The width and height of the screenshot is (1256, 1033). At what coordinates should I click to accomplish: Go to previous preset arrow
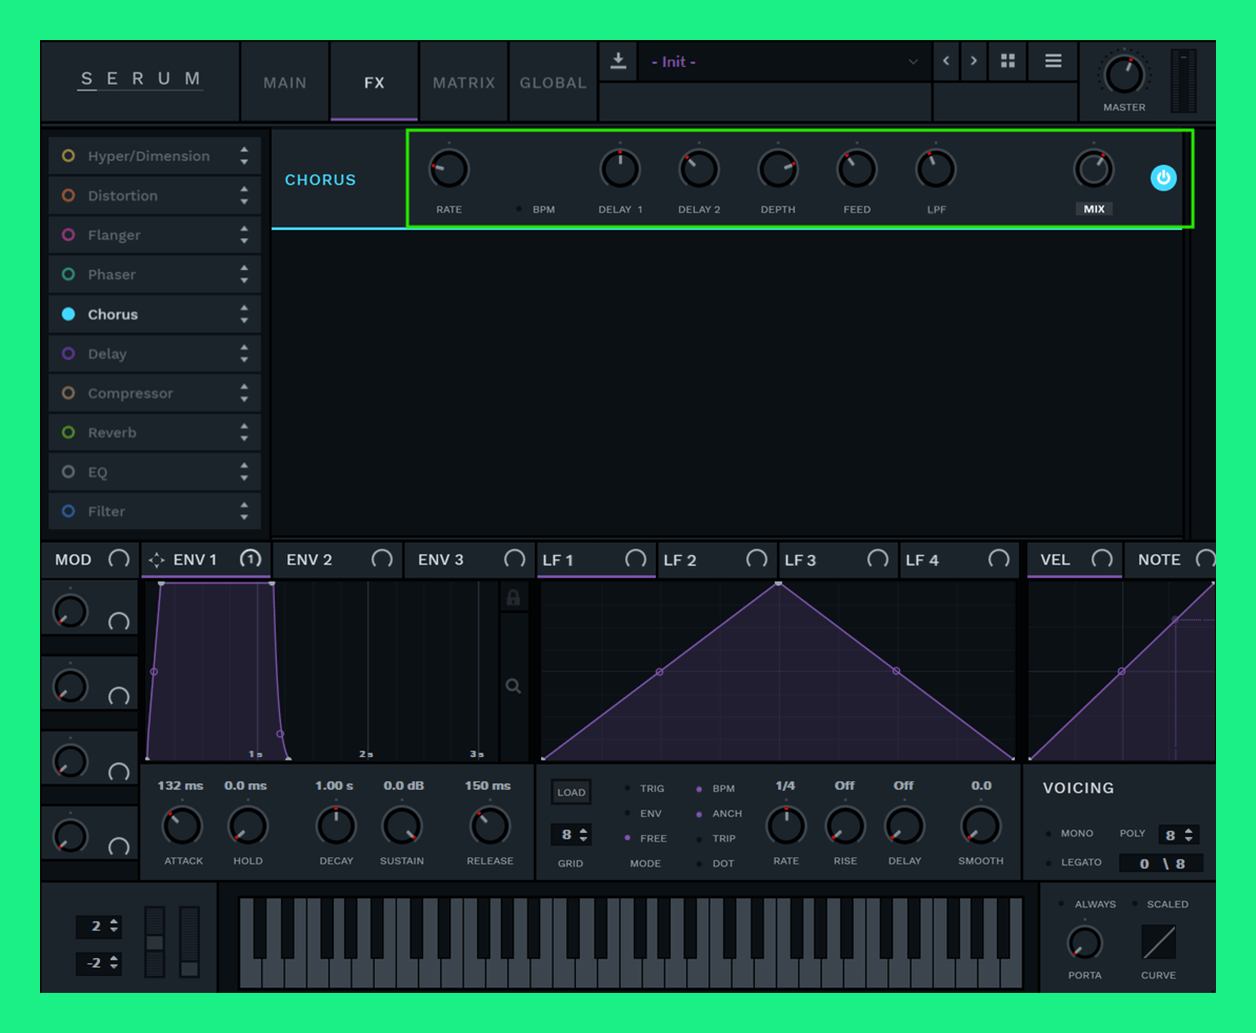946,61
